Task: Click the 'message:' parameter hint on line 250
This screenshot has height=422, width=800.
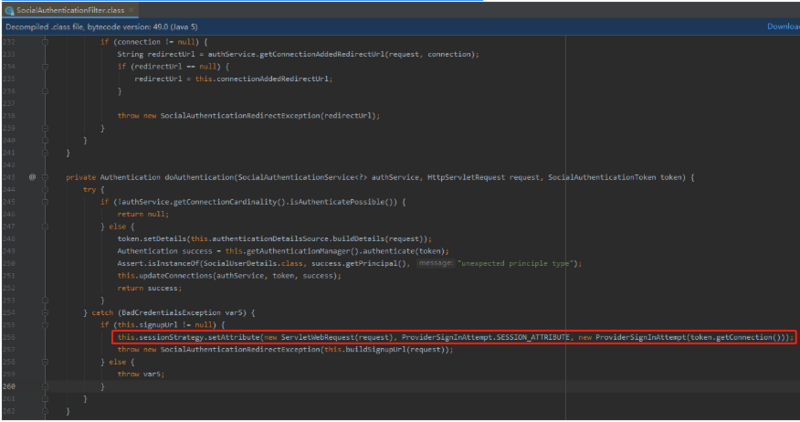Action: [x=435, y=263]
